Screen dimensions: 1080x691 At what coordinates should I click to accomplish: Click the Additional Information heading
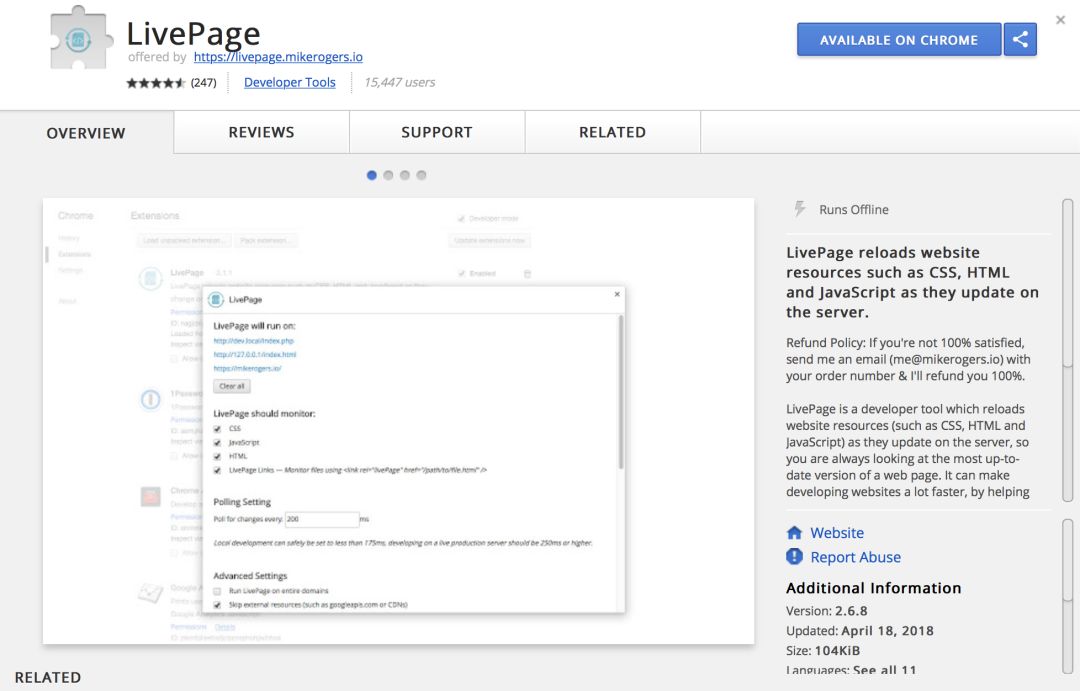click(873, 588)
